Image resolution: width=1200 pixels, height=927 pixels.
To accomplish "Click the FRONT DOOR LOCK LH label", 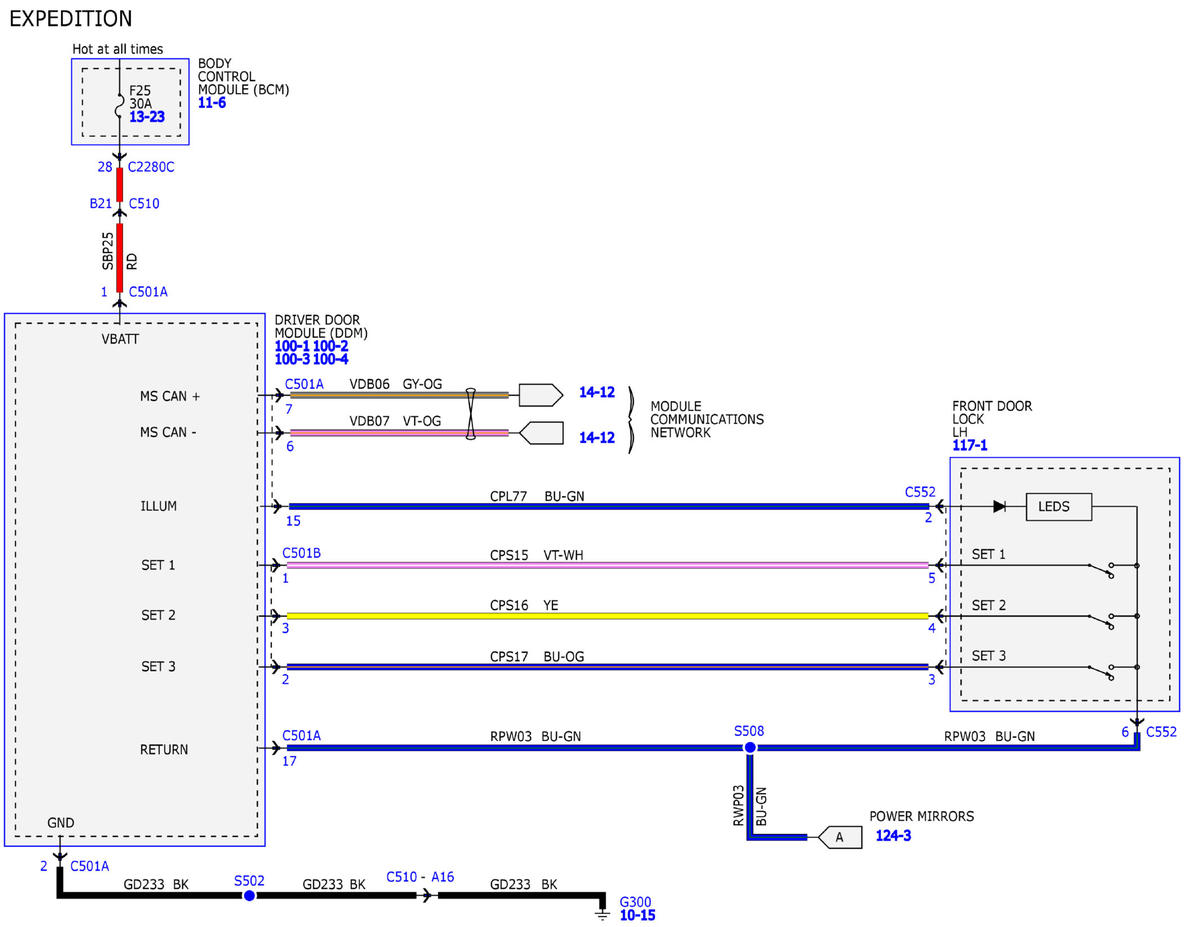I will point(992,419).
